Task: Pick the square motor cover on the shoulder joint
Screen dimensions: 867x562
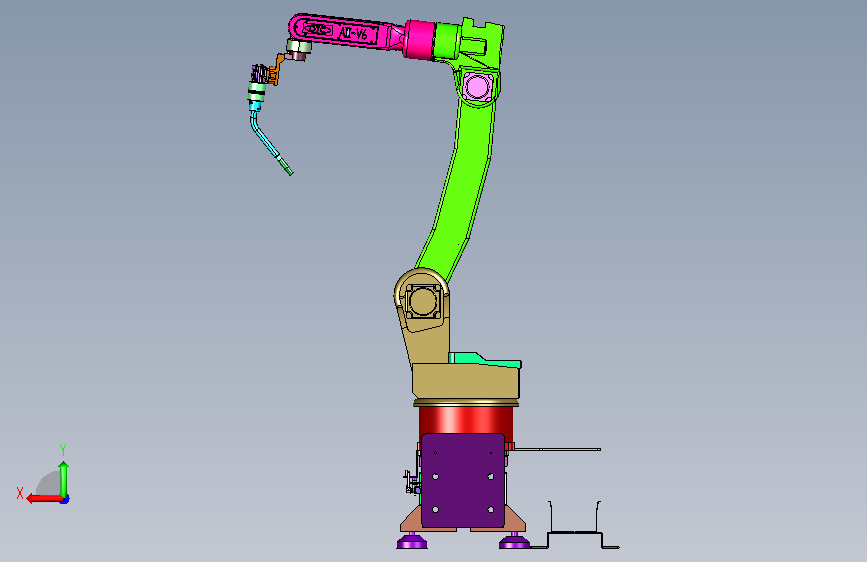Action: click(x=423, y=302)
